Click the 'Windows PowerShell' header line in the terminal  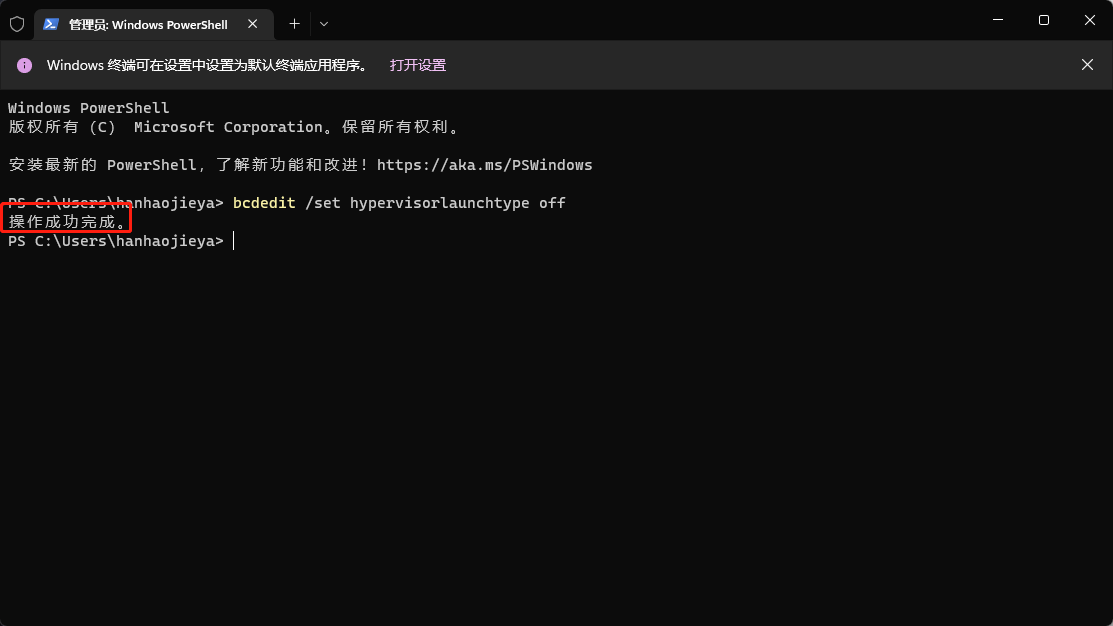point(89,108)
